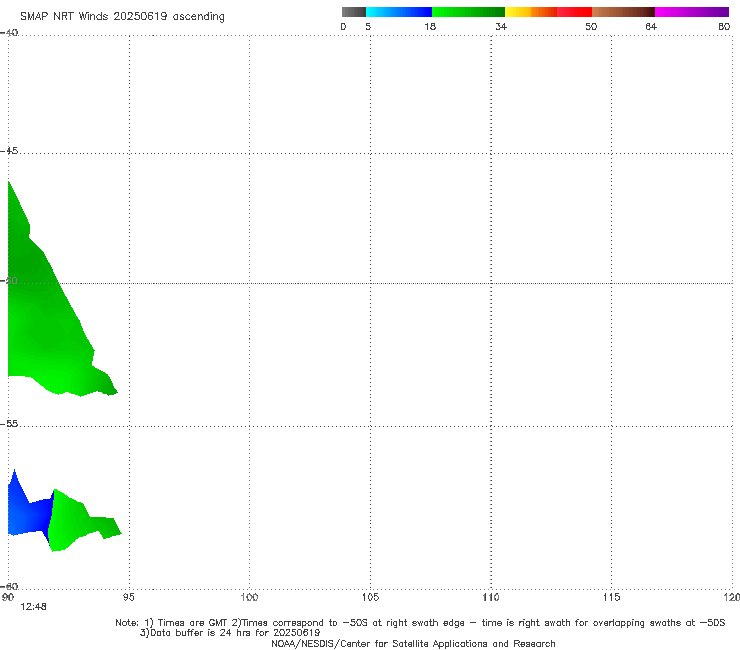
Task: Click the color bar label '5'
Action: pyautogui.click(x=368, y=26)
